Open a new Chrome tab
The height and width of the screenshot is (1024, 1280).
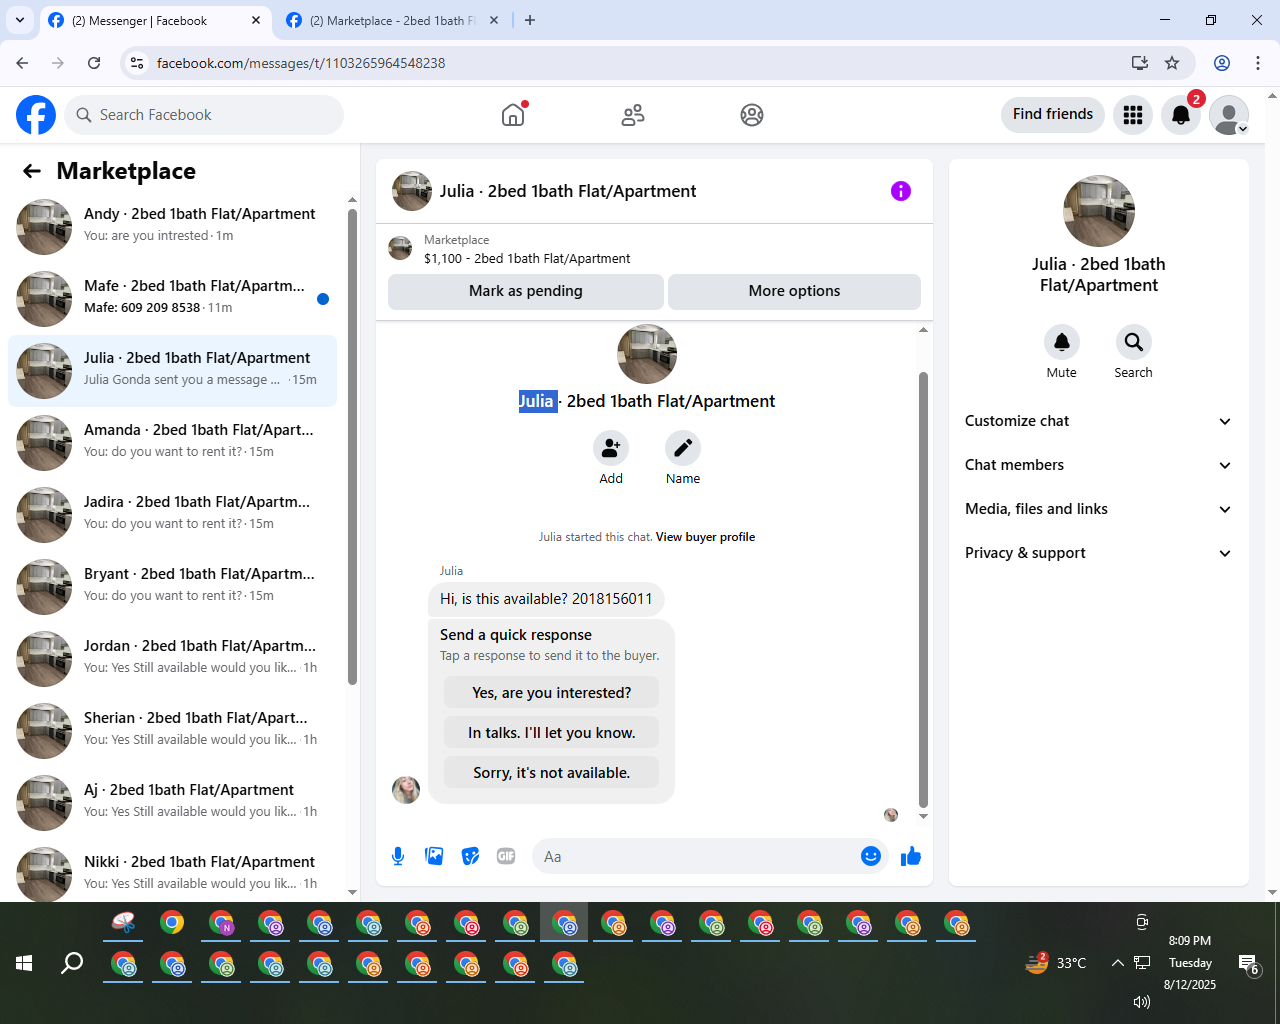click(x=530, y=20)
